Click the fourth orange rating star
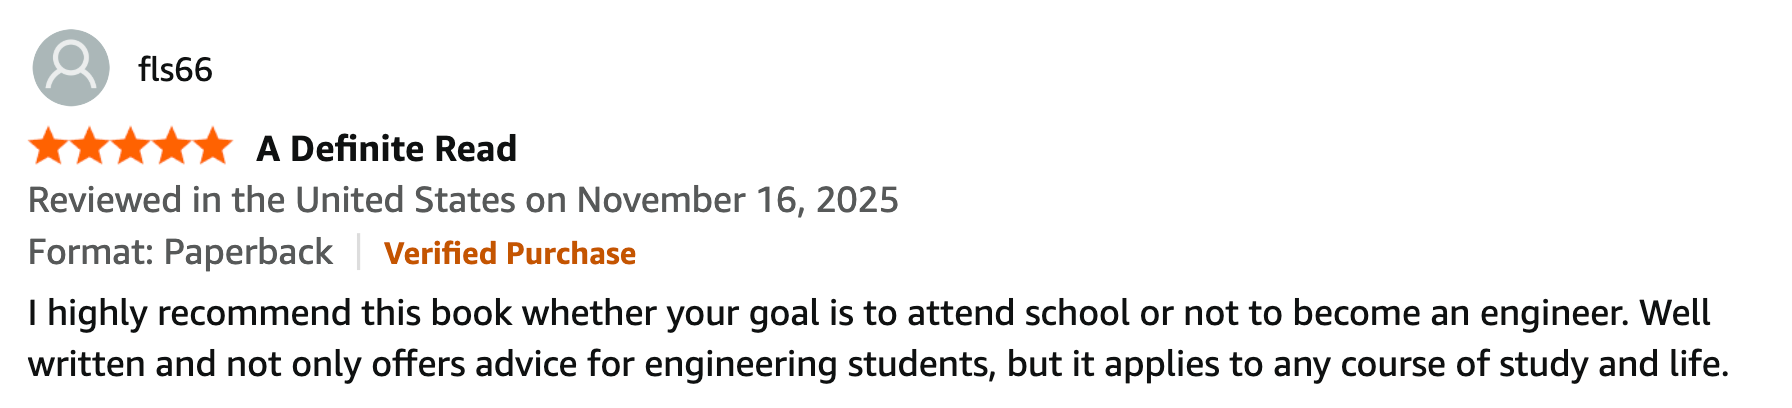 point(171,148)
